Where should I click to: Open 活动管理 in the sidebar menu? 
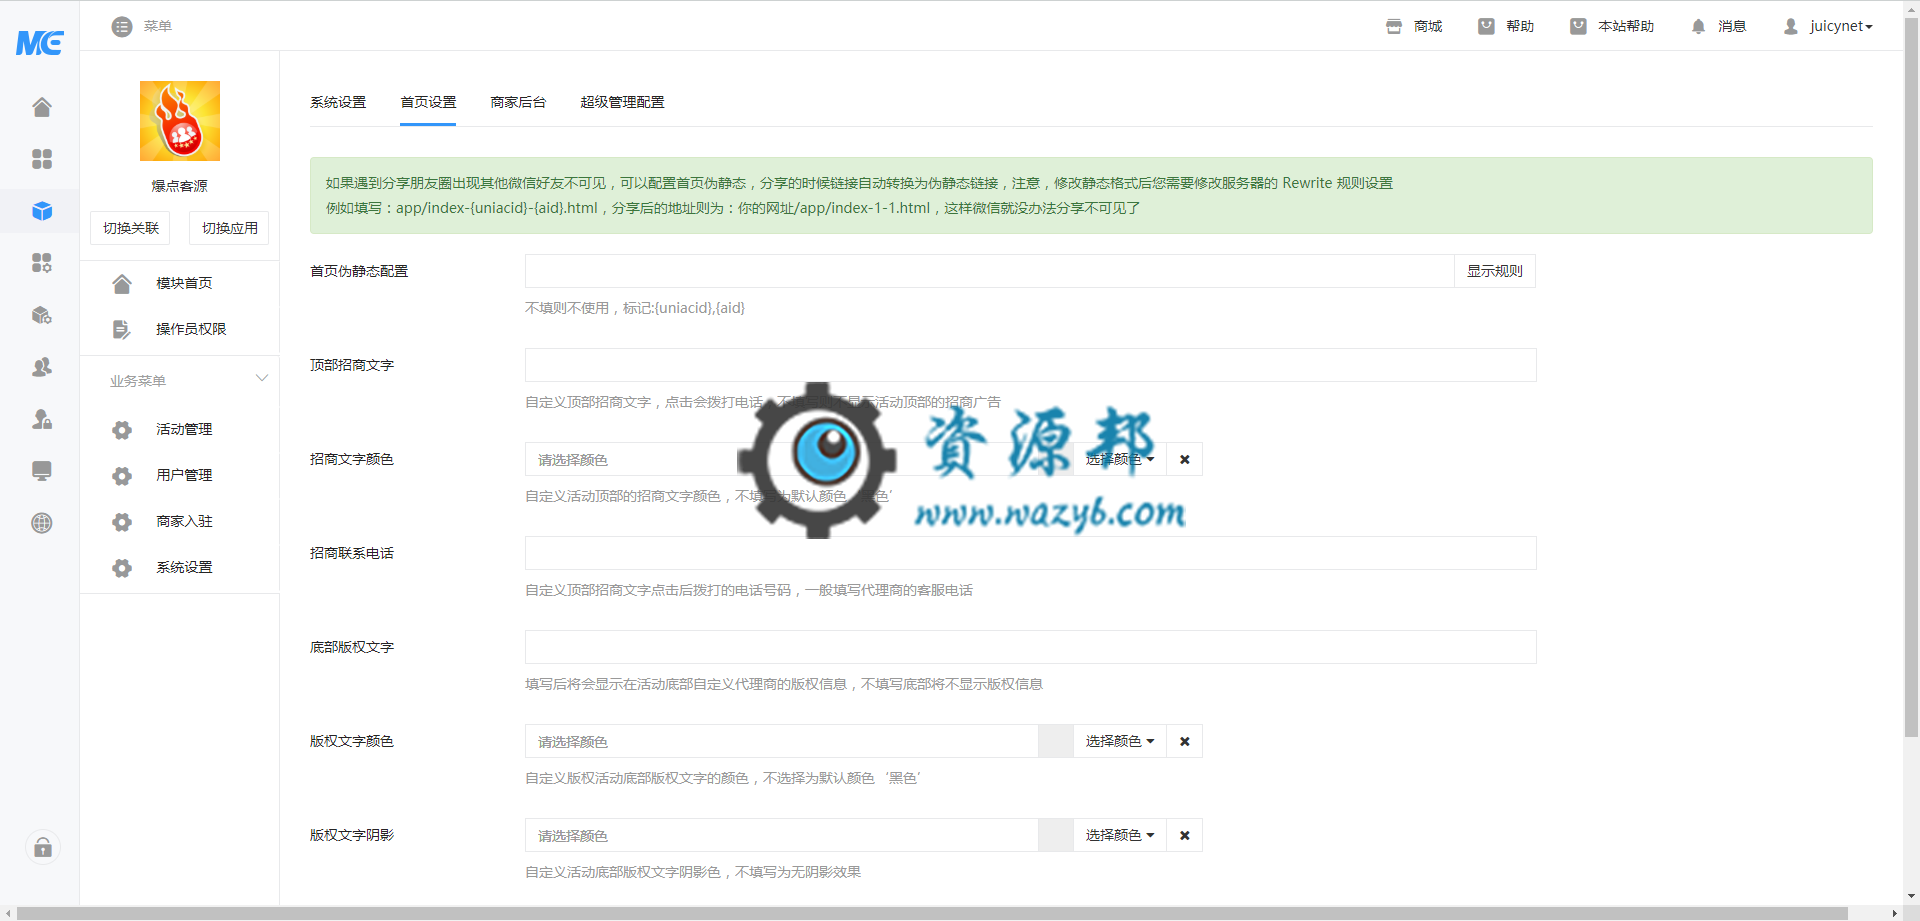184,429
